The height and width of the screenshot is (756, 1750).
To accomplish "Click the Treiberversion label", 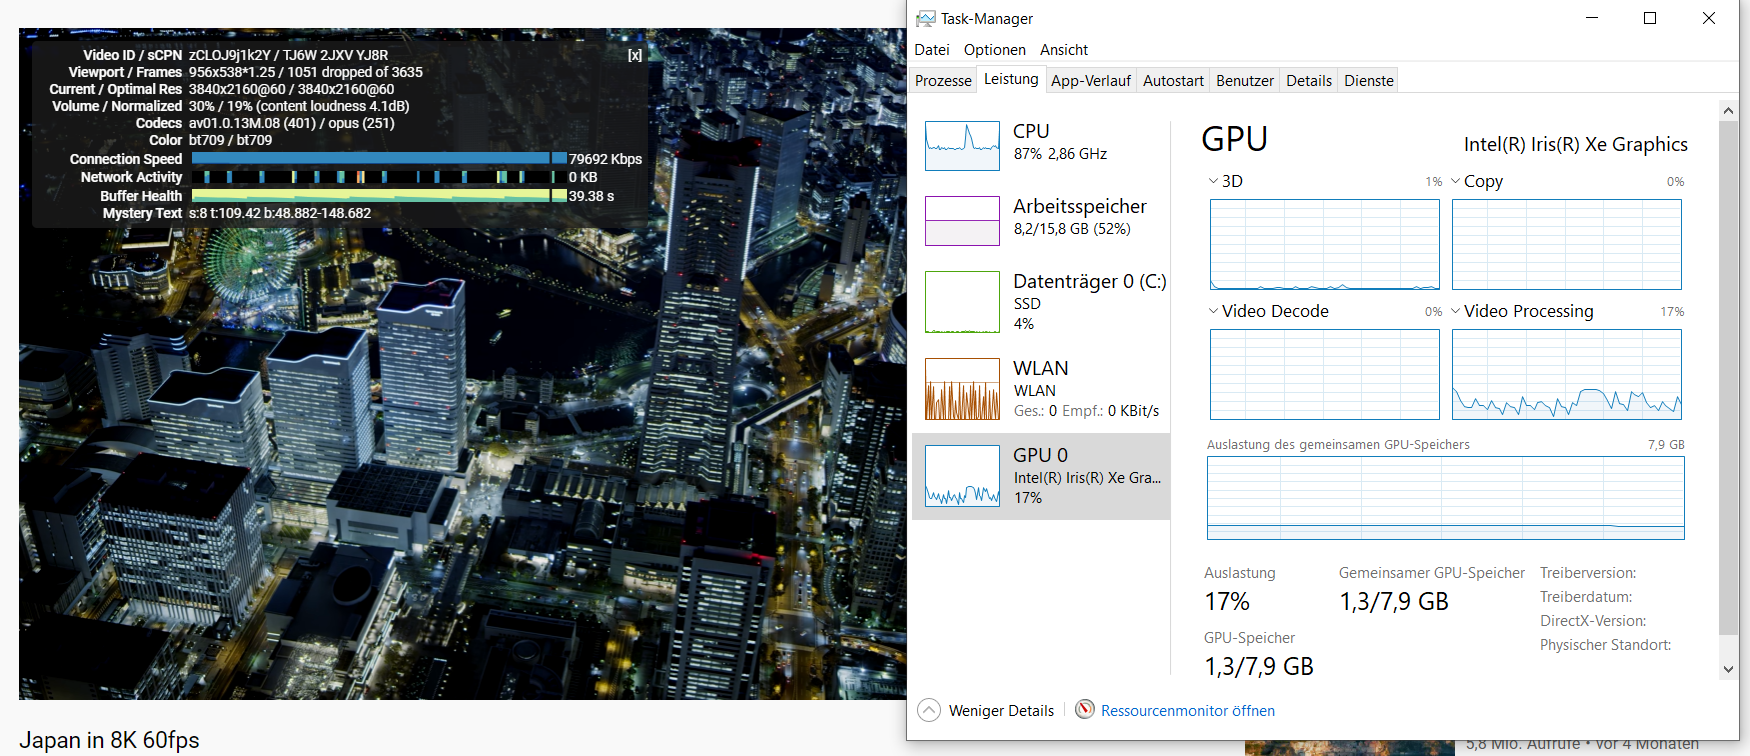I will point(1588,573).
